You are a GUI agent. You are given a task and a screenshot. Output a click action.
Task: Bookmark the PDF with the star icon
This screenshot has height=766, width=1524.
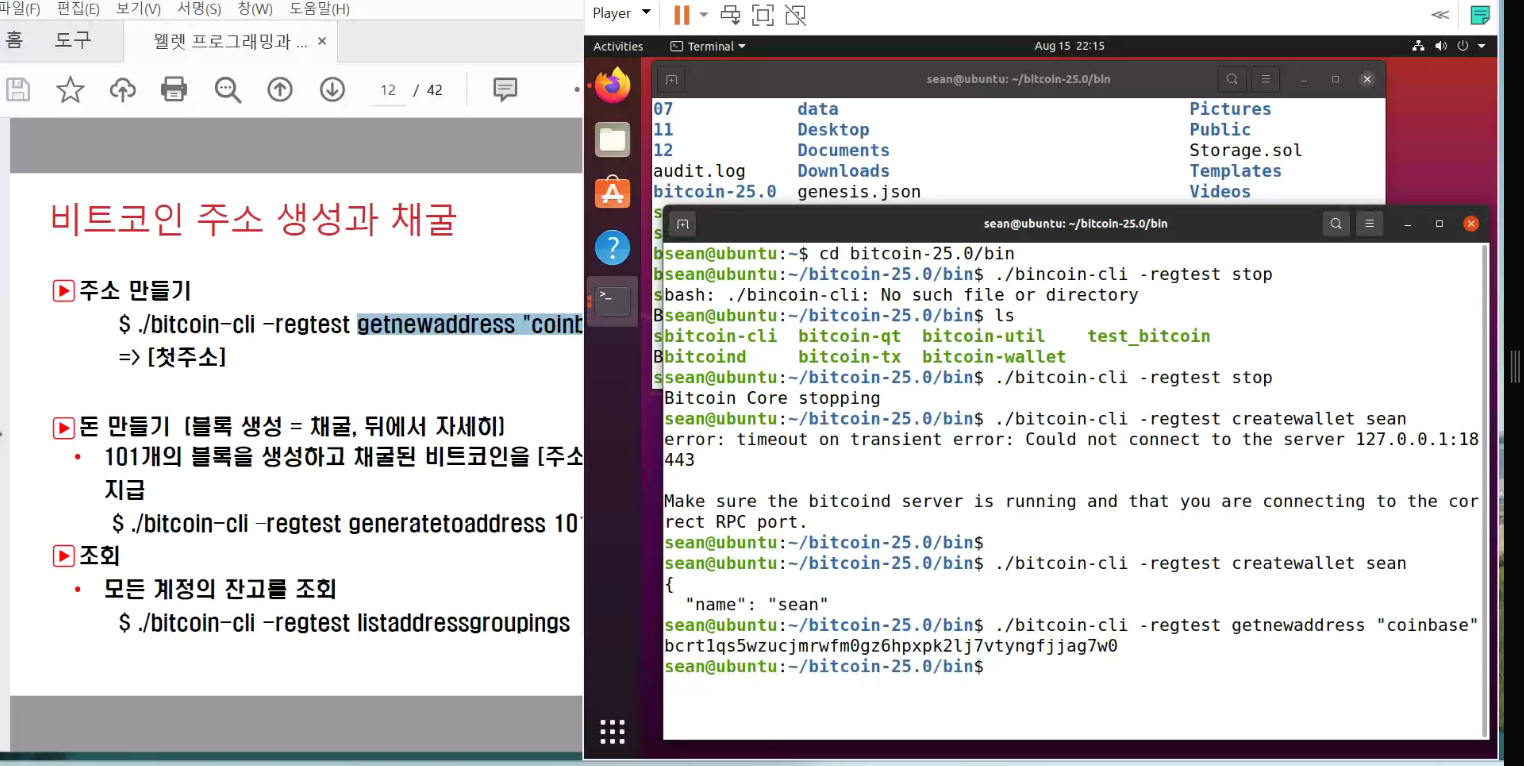70,90
